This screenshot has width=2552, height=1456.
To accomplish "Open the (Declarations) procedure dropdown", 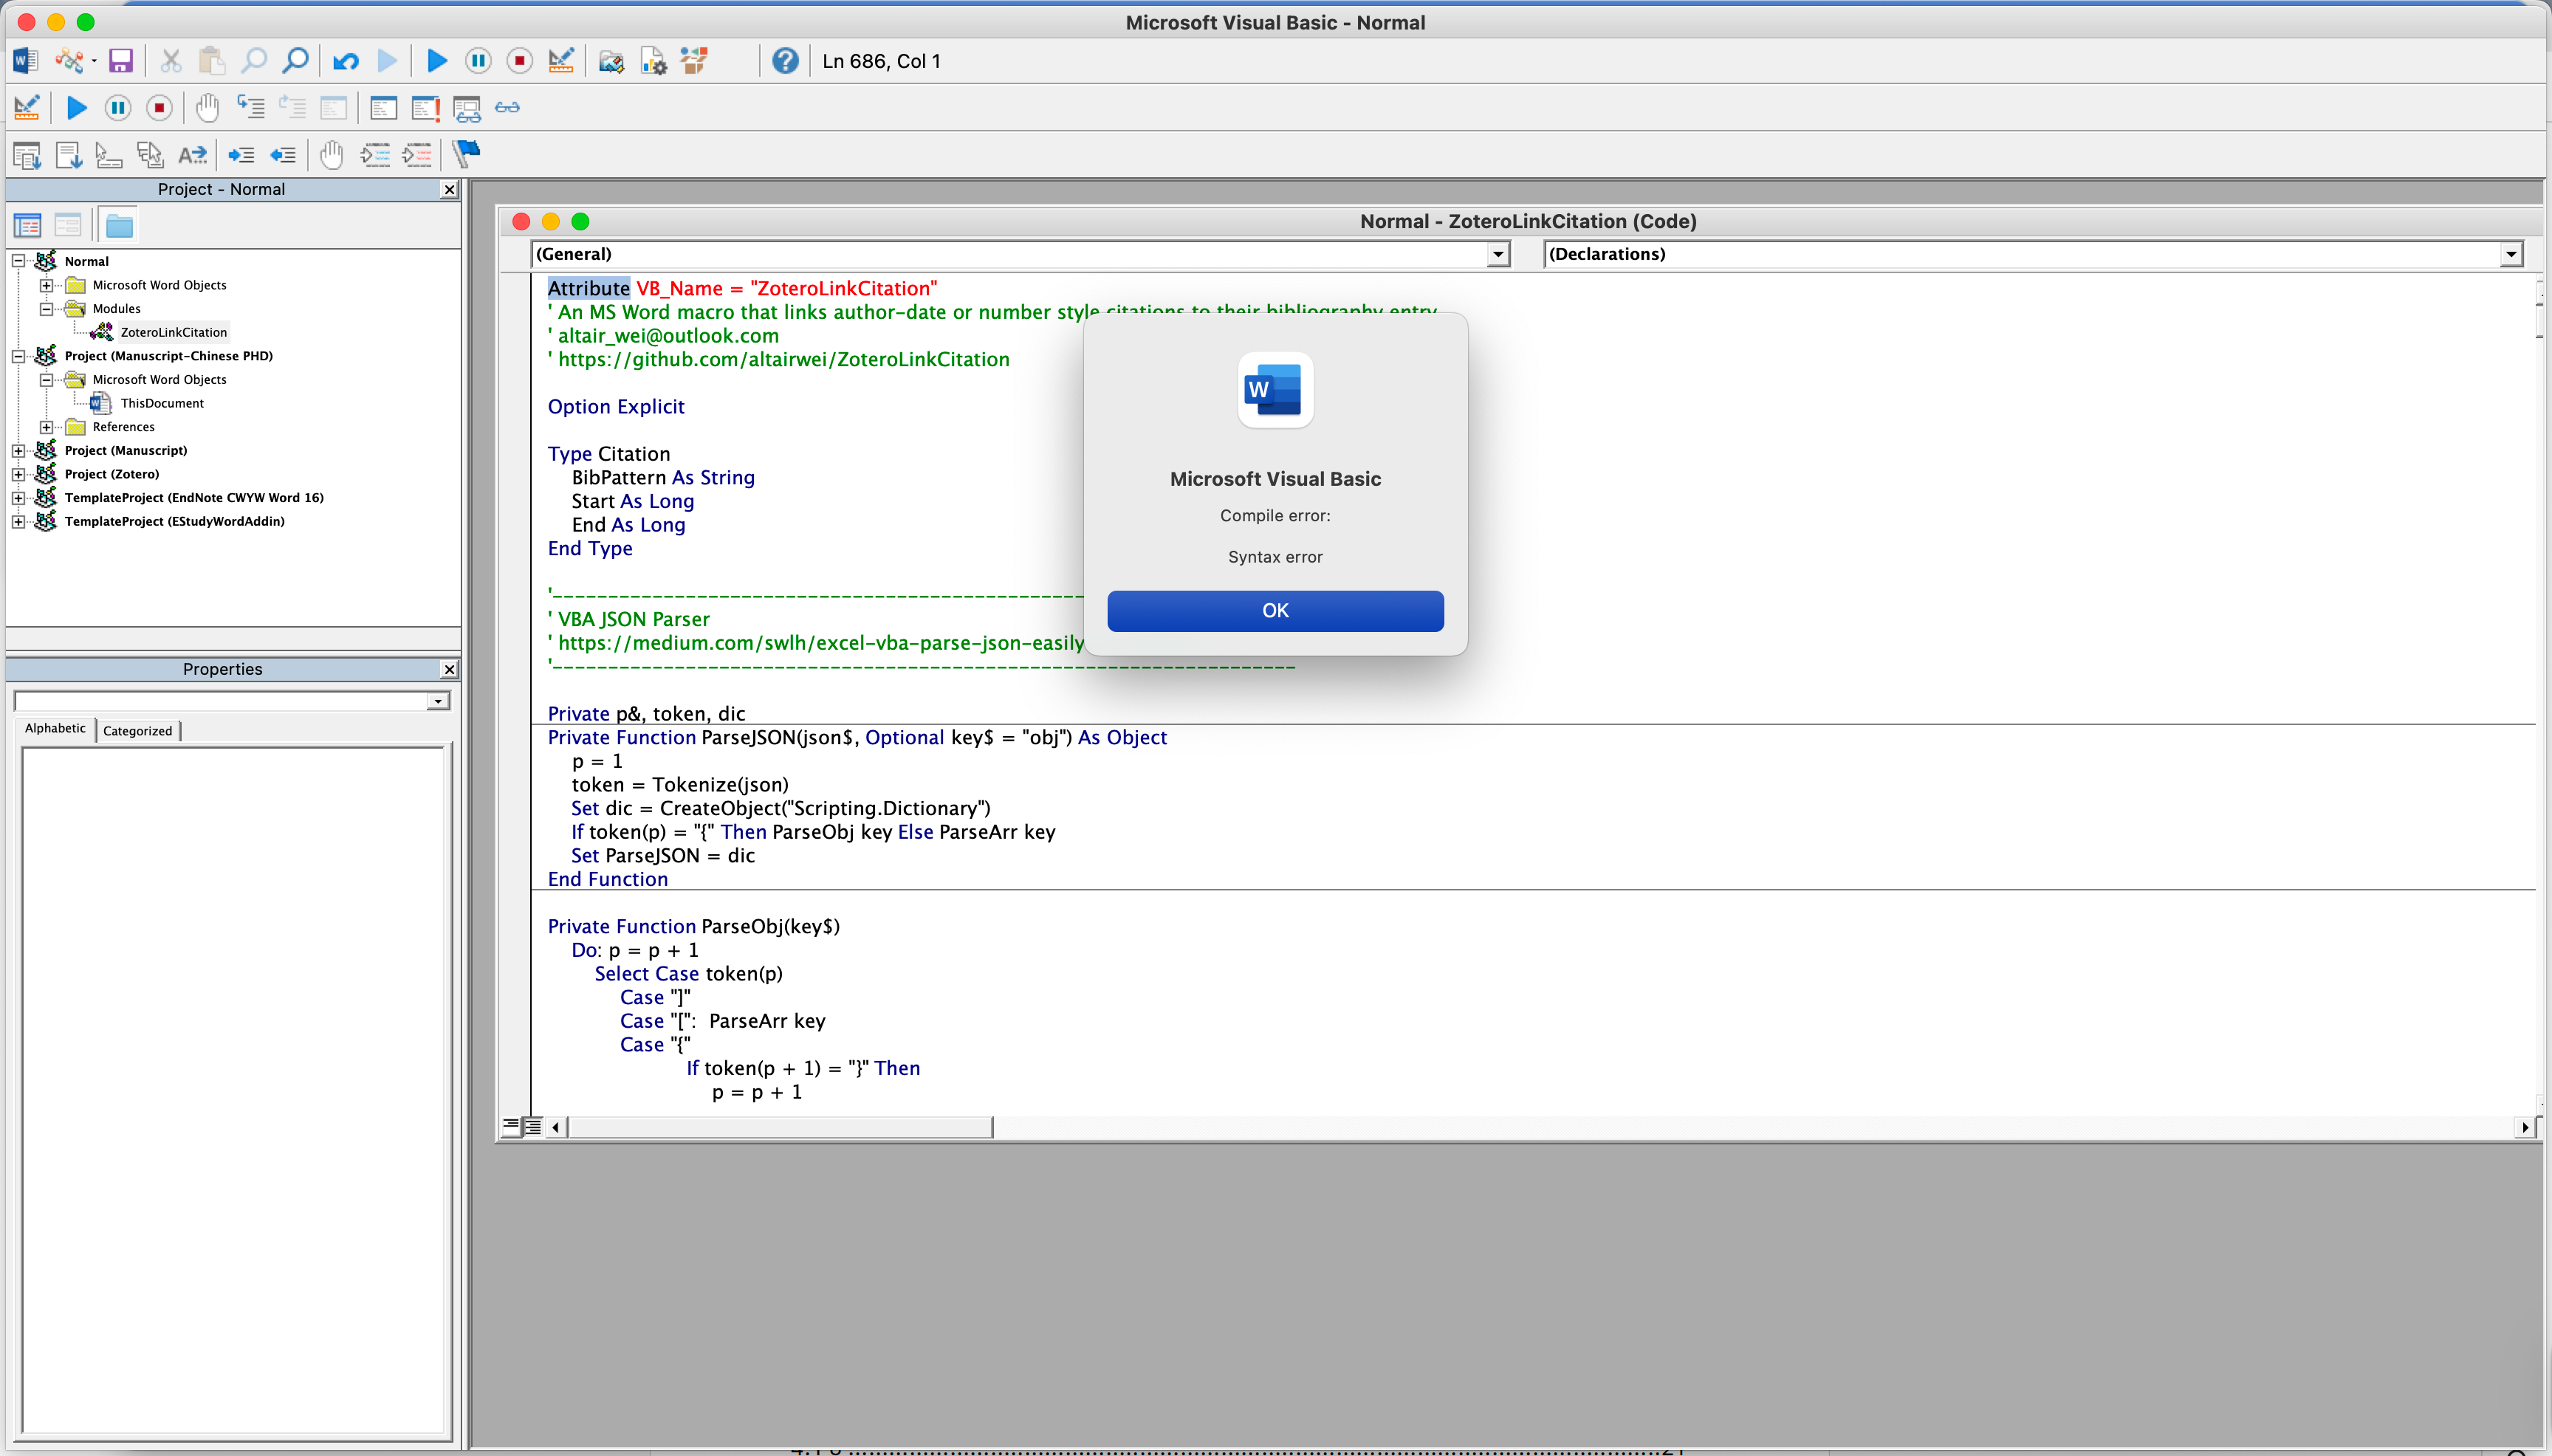I will click(x=2511, y=254).
